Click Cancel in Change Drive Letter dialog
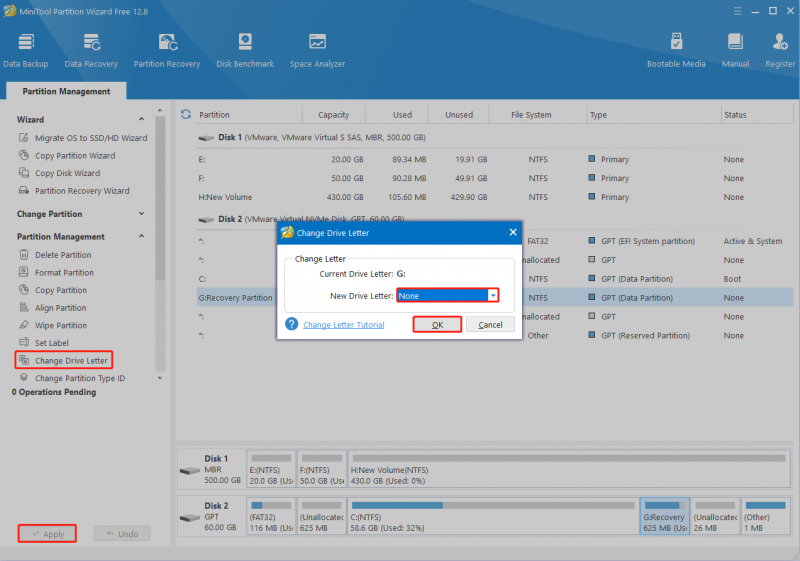This screenshot has height=561, width=800. 490,324
